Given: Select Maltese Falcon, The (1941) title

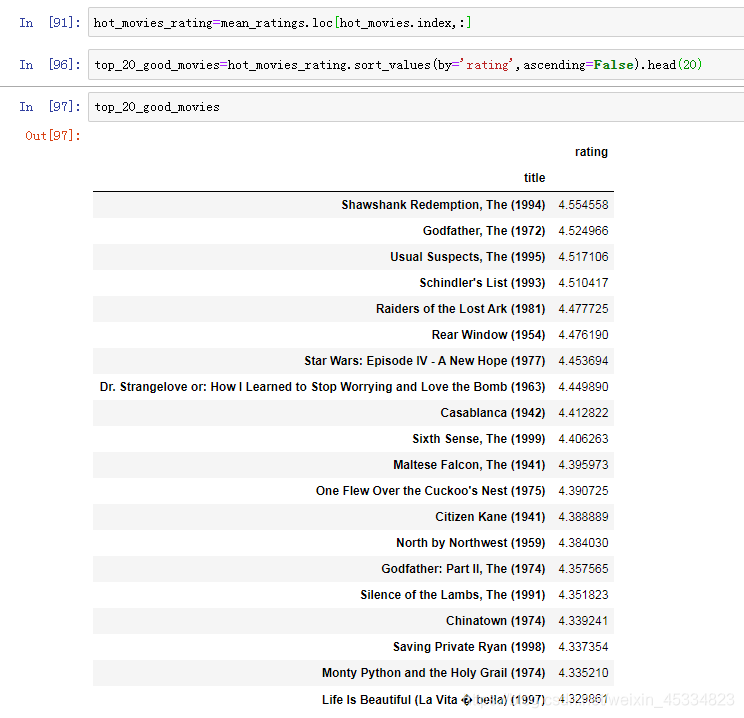Looking at the screenshot, I should click(x=469, y=465).
